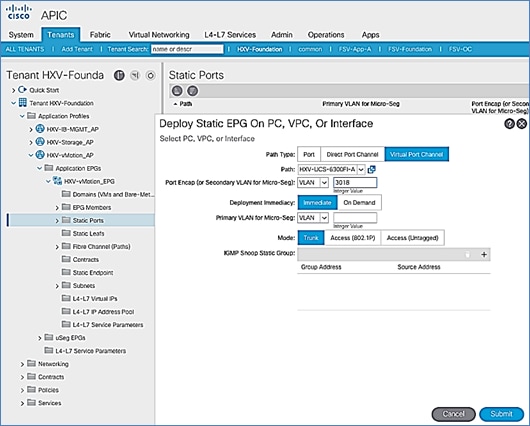Click the copy icon next to the Path field
530x426 pixels.
[371, 169]
